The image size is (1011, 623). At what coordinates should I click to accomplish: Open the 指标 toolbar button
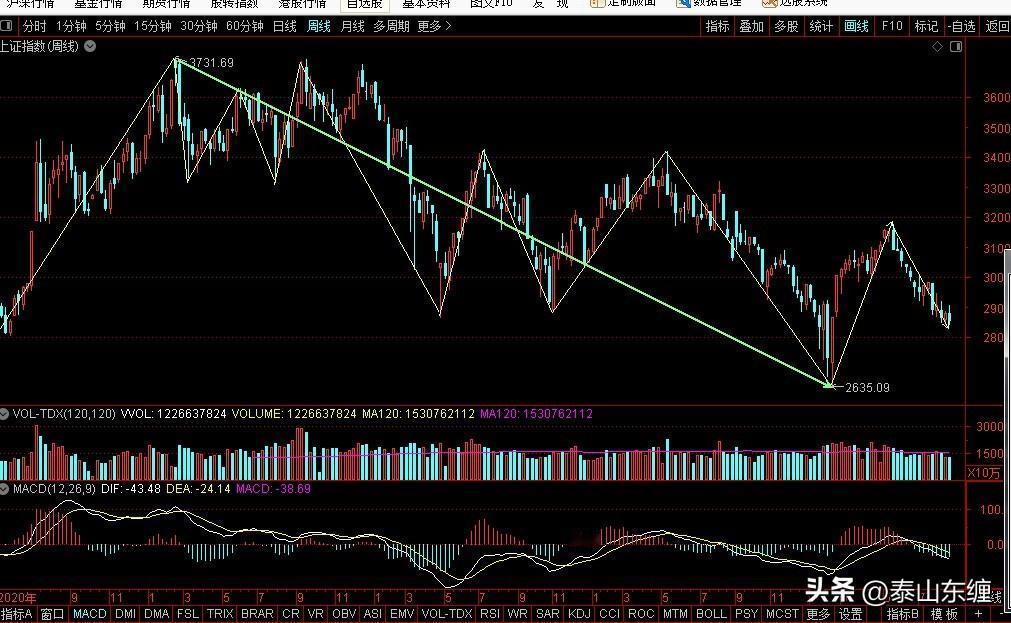click(x=717, y=26)
